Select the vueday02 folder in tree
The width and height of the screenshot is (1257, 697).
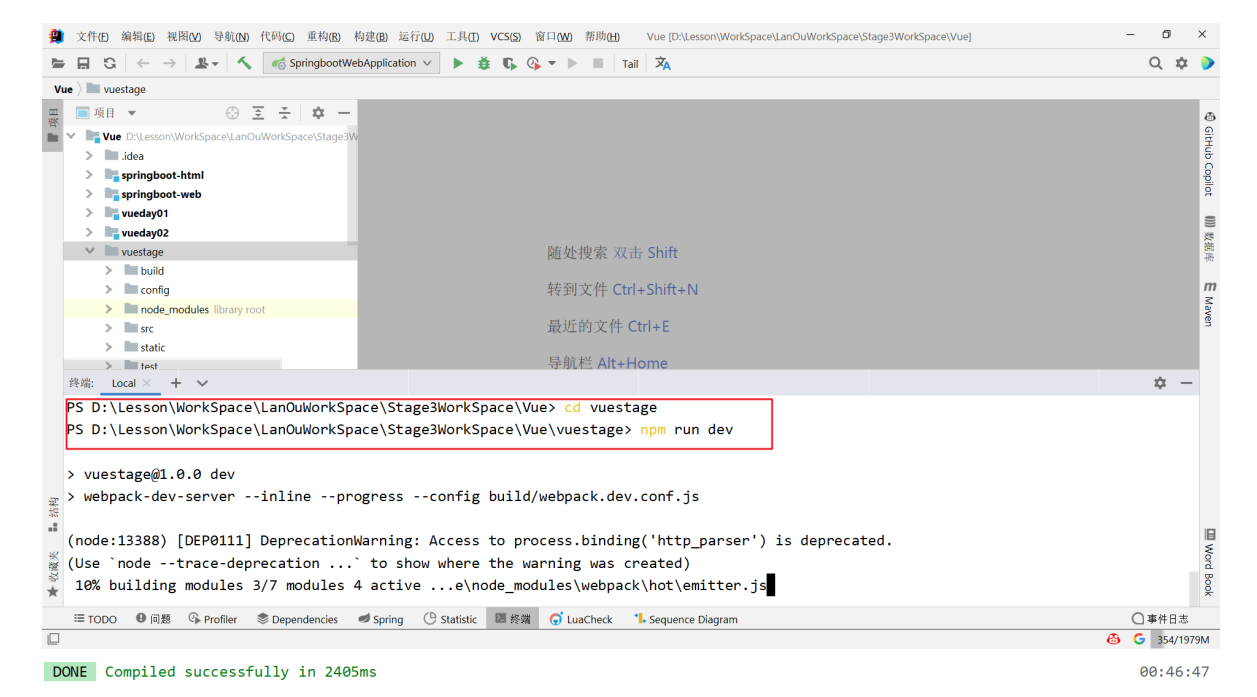(145, 233)
